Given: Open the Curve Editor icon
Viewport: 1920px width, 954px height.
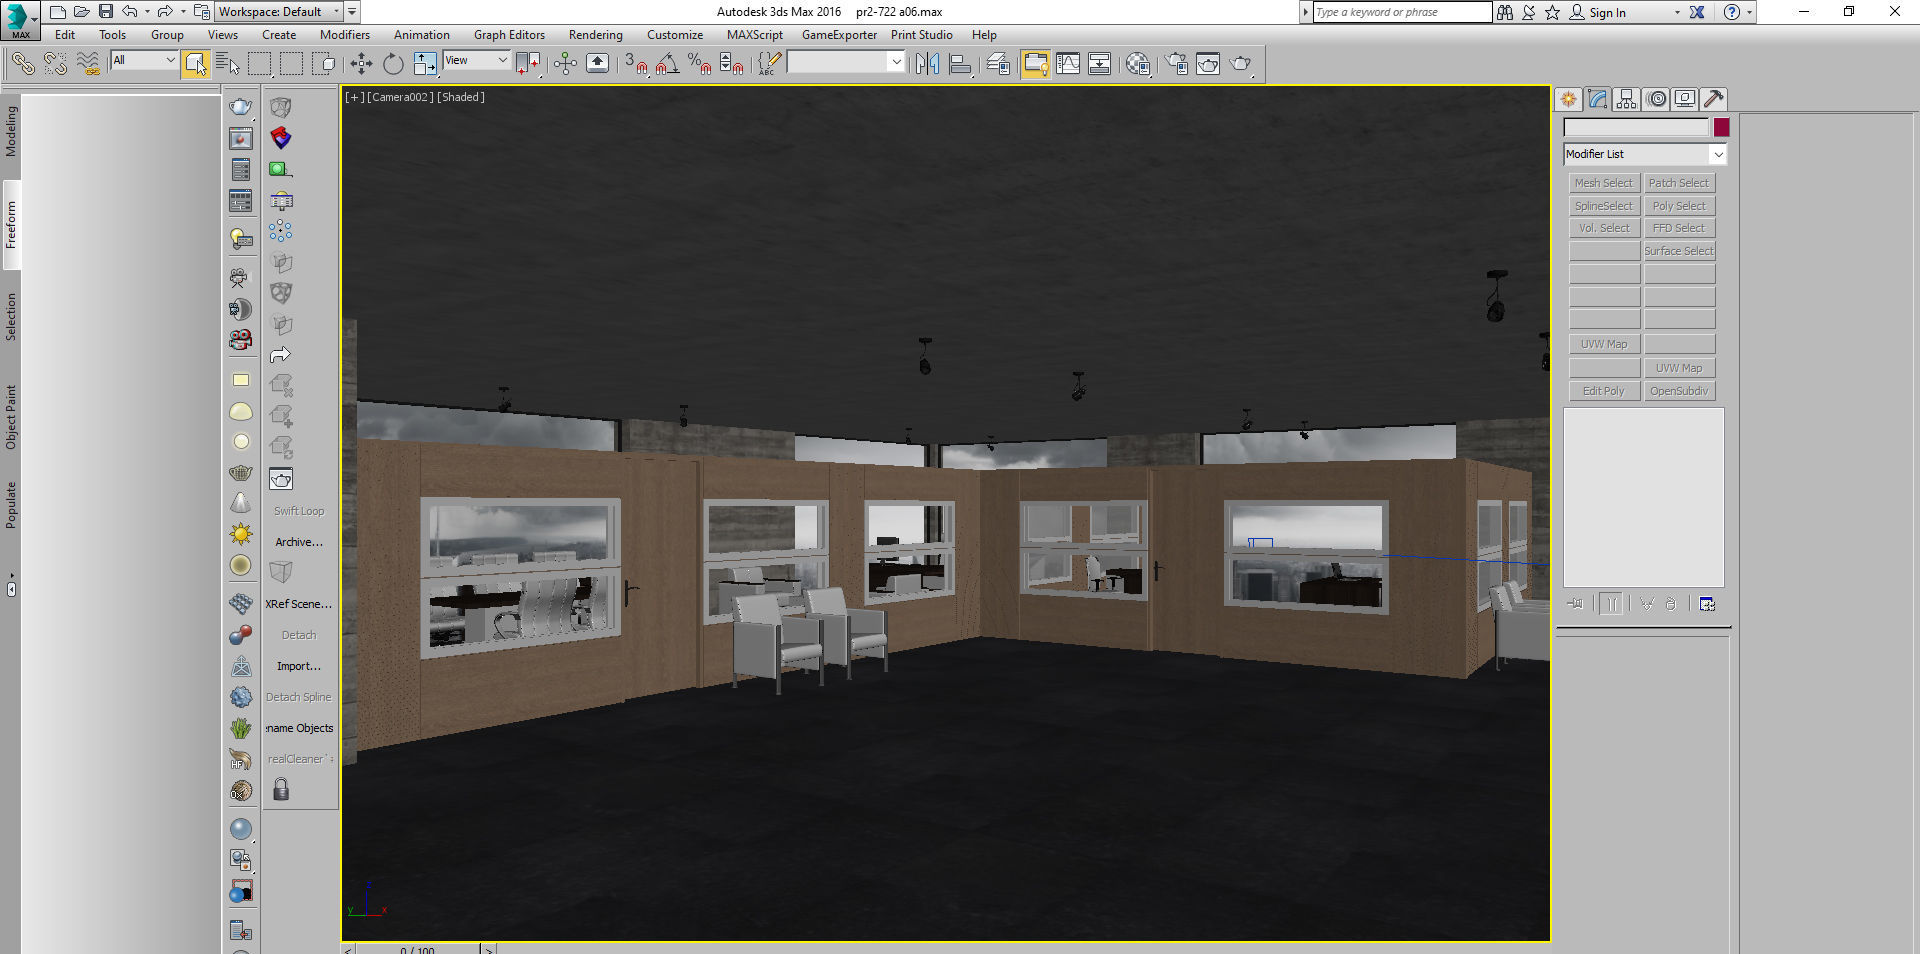Looking at the screenshot, I should tap(1068, 64).
